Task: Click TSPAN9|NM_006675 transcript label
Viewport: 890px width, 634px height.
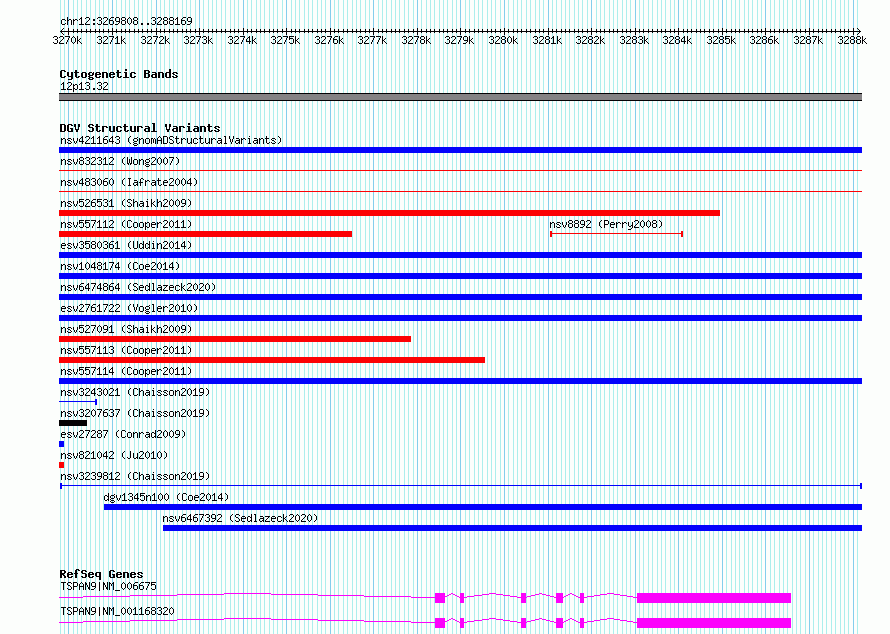Action: [108, 586]
